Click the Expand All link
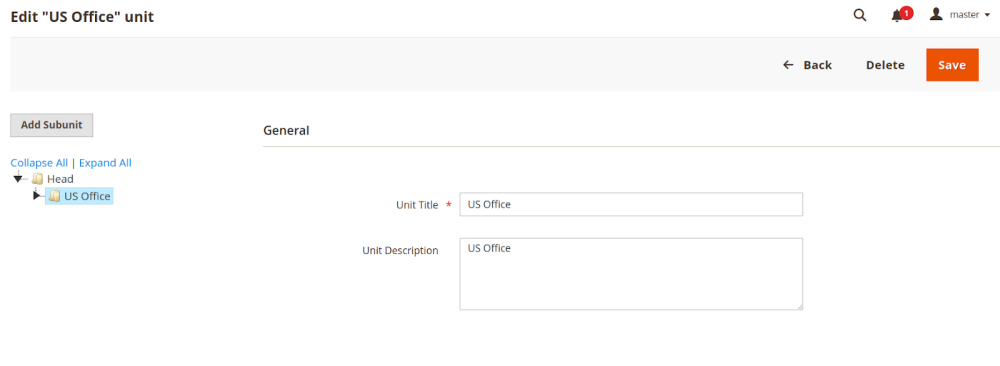This screenshot has width=1000, height=366. (x=105, y=163)
